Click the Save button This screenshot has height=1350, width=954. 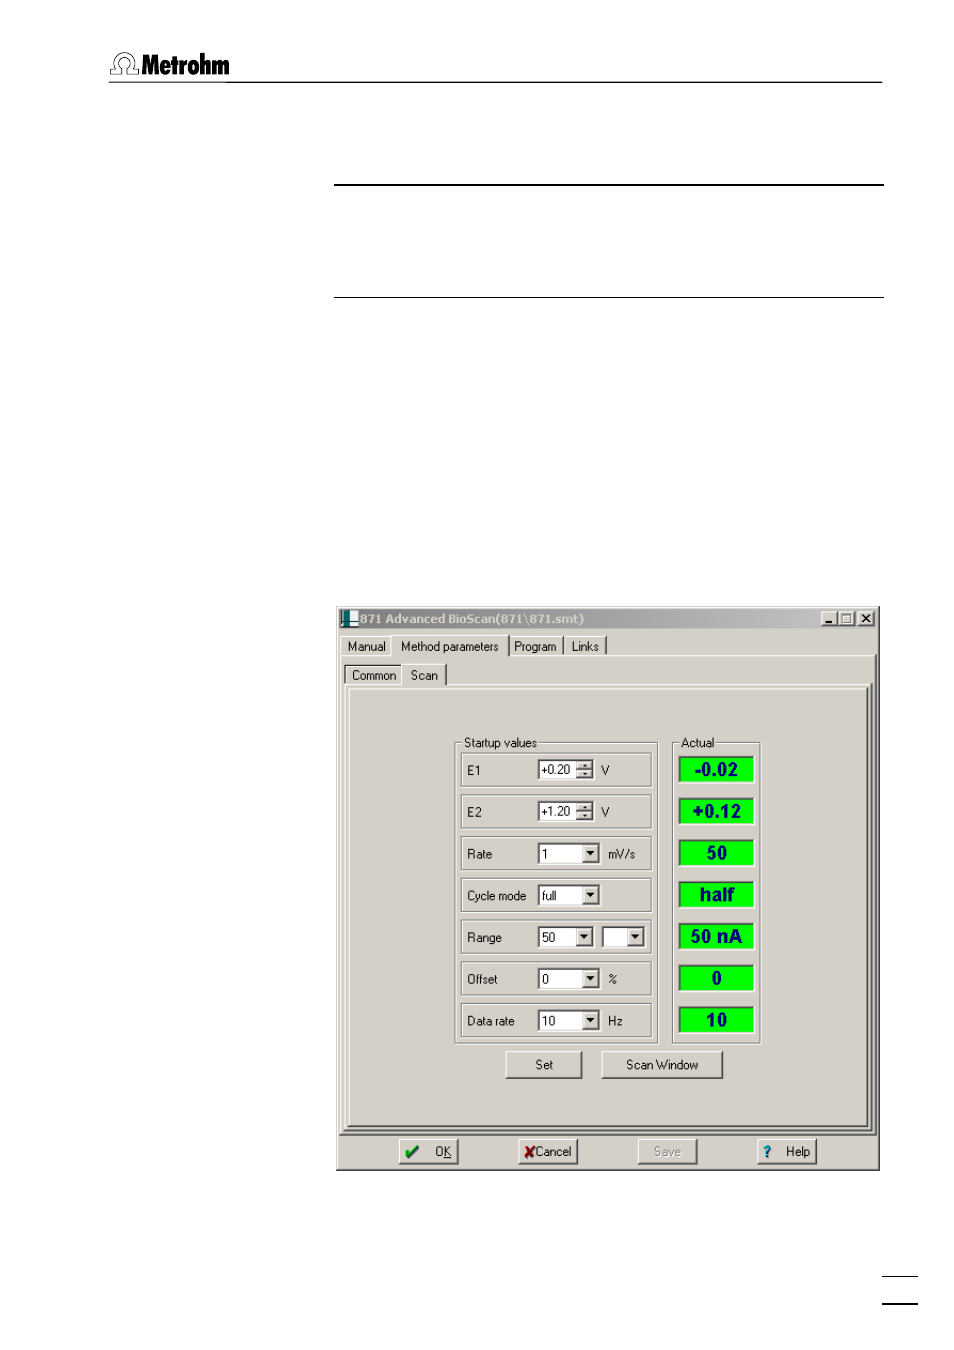667,1152
